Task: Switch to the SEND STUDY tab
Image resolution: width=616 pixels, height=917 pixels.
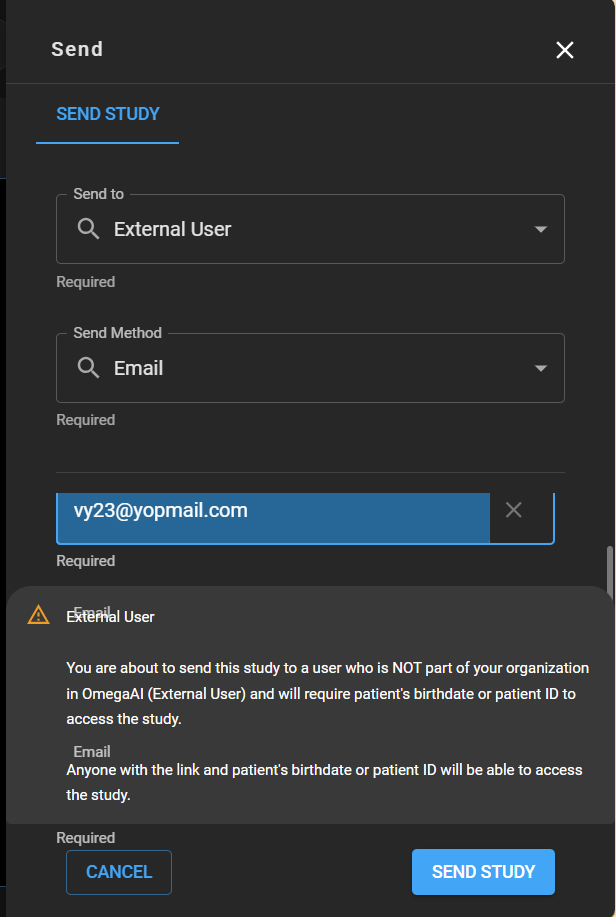Action: [x=108, y=114]
